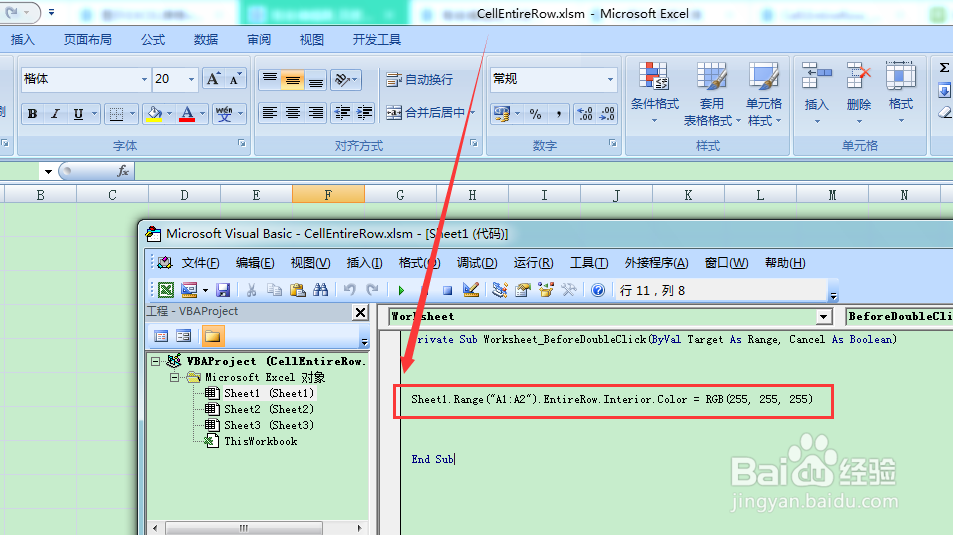Toggle center horizontal alignment button

[292, 113]
